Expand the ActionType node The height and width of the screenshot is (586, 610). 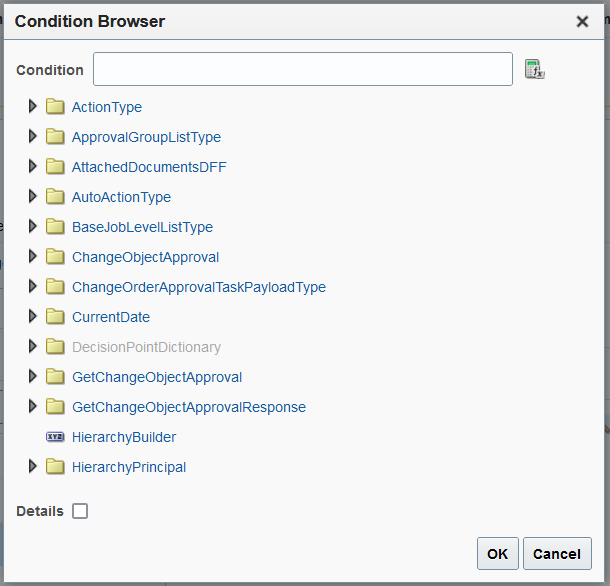click(x=33, y=106)
